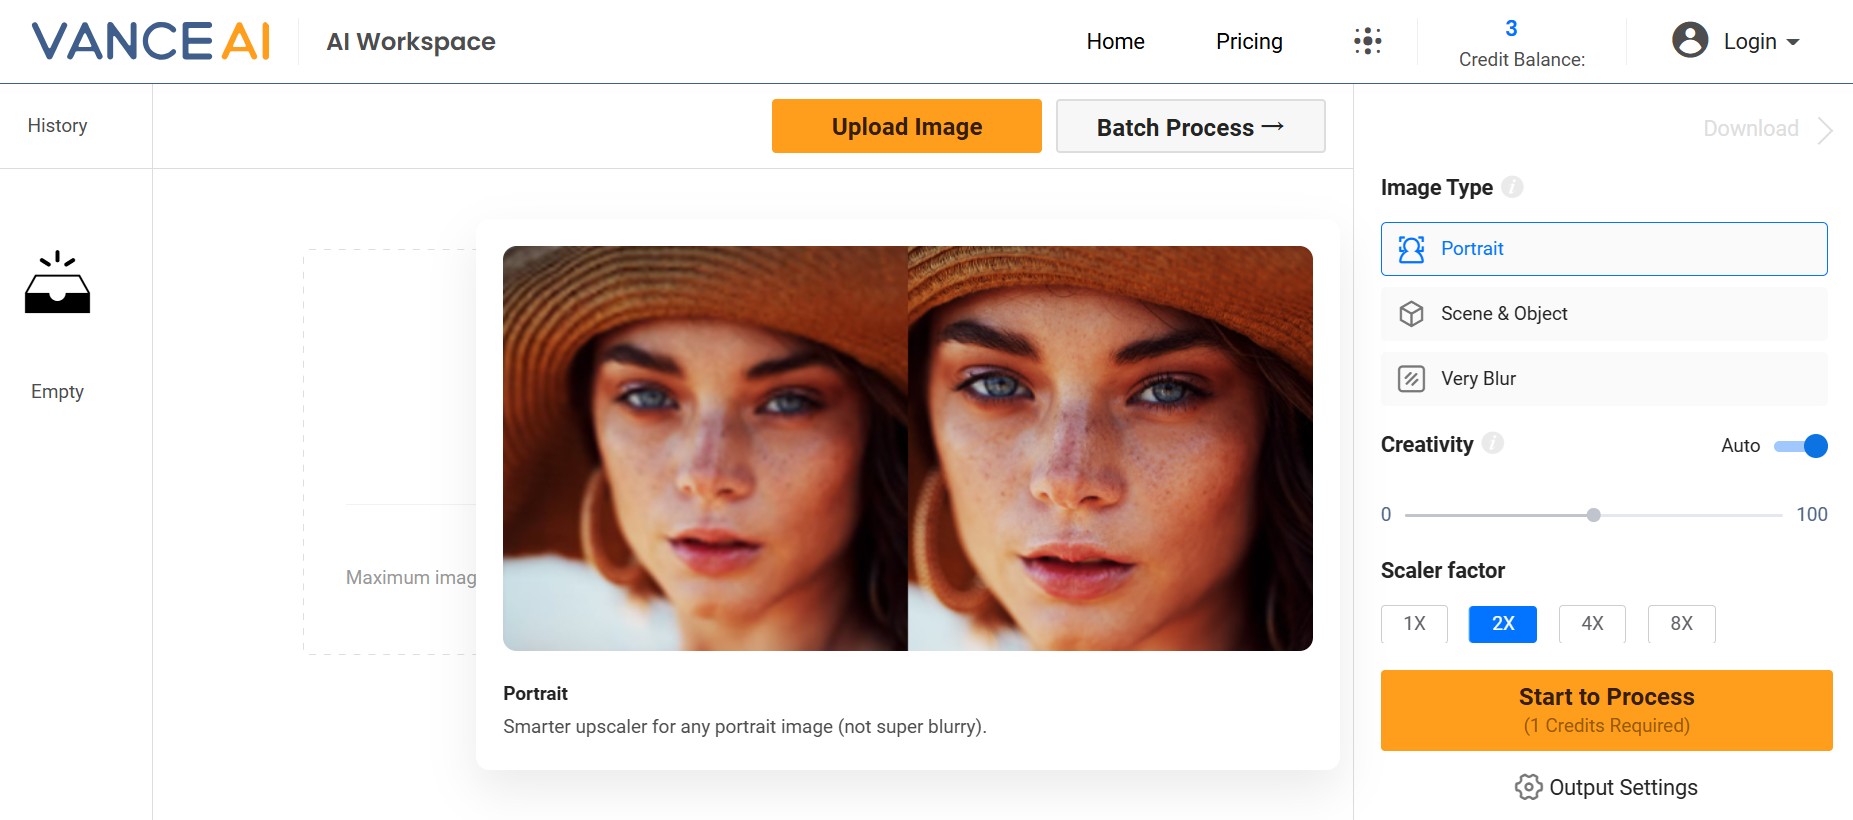Screen dimensions: 1853x820
Task: Toggle the Auto creativity switch
Action: [1800, 446]
